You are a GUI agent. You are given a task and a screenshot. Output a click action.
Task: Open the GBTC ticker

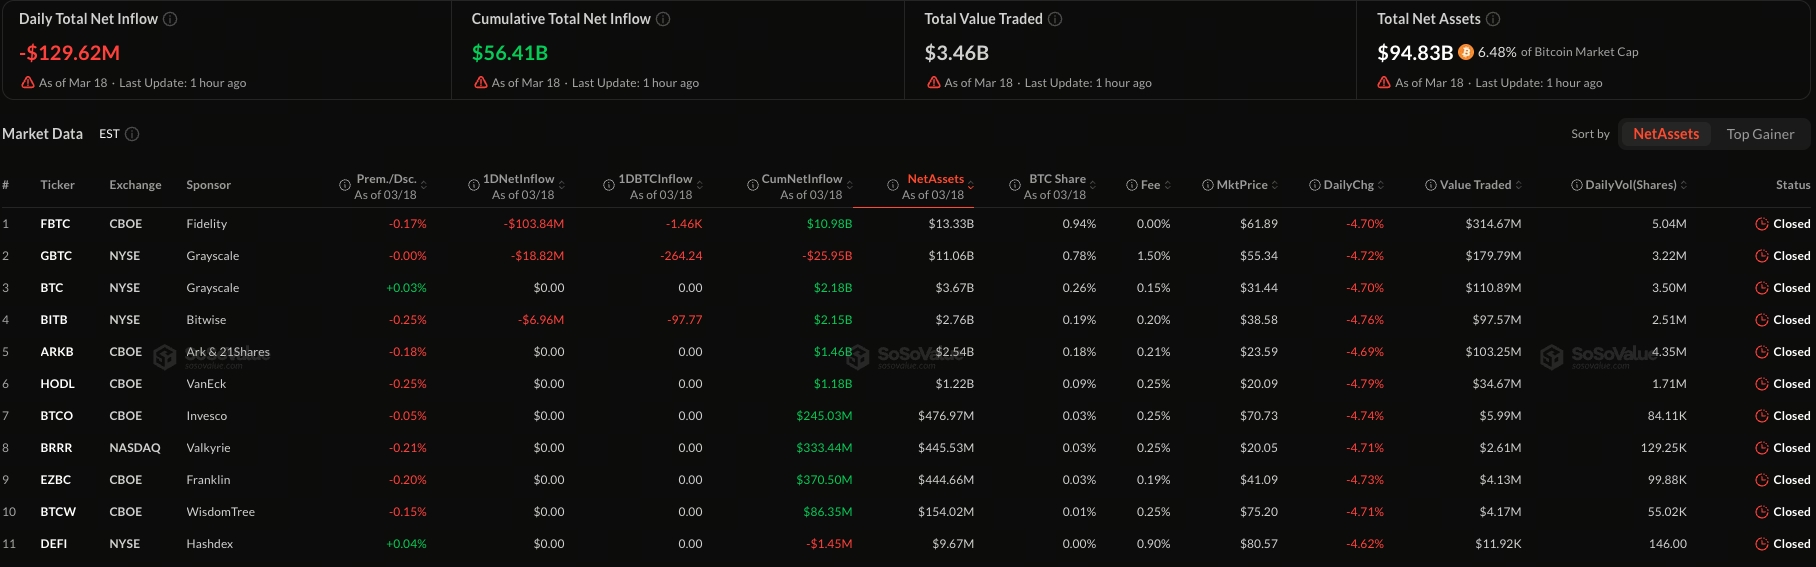(56, 256)
